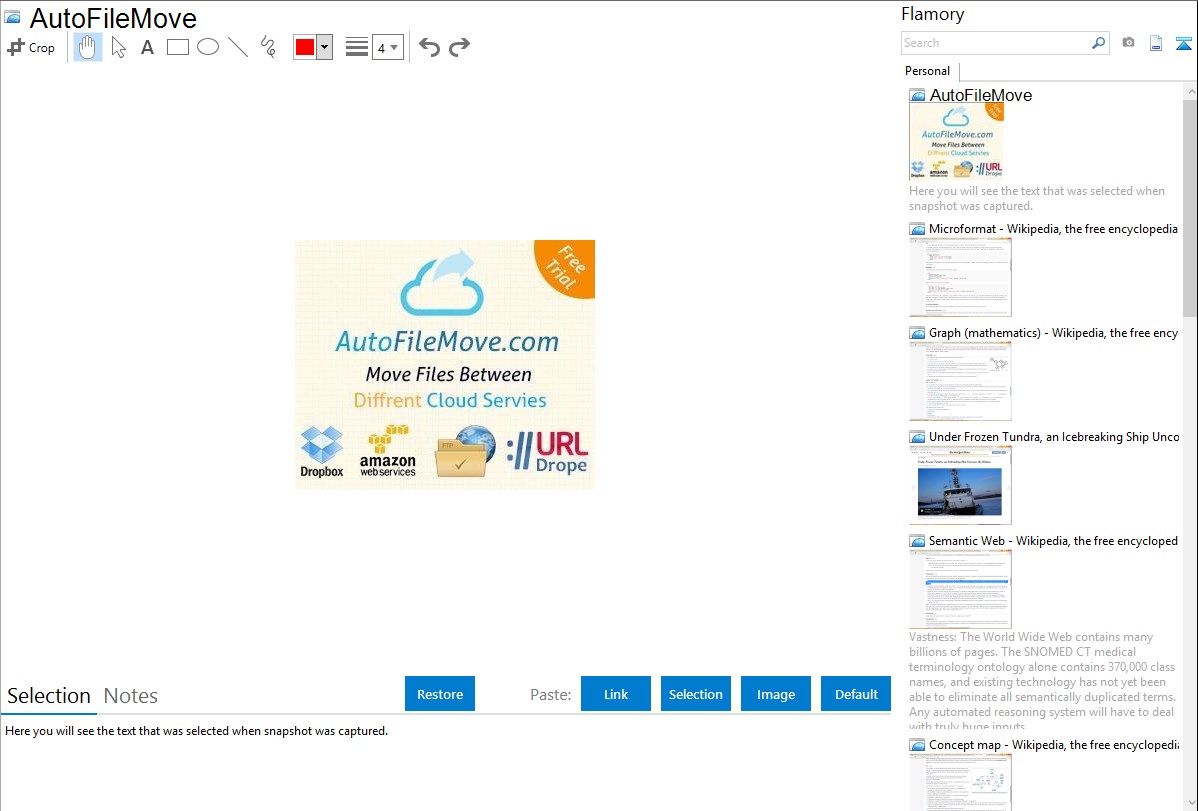This screenshot has width=1198, height=811.
Task: Click into the Flamory Search field
Action: tap(996, 43)
